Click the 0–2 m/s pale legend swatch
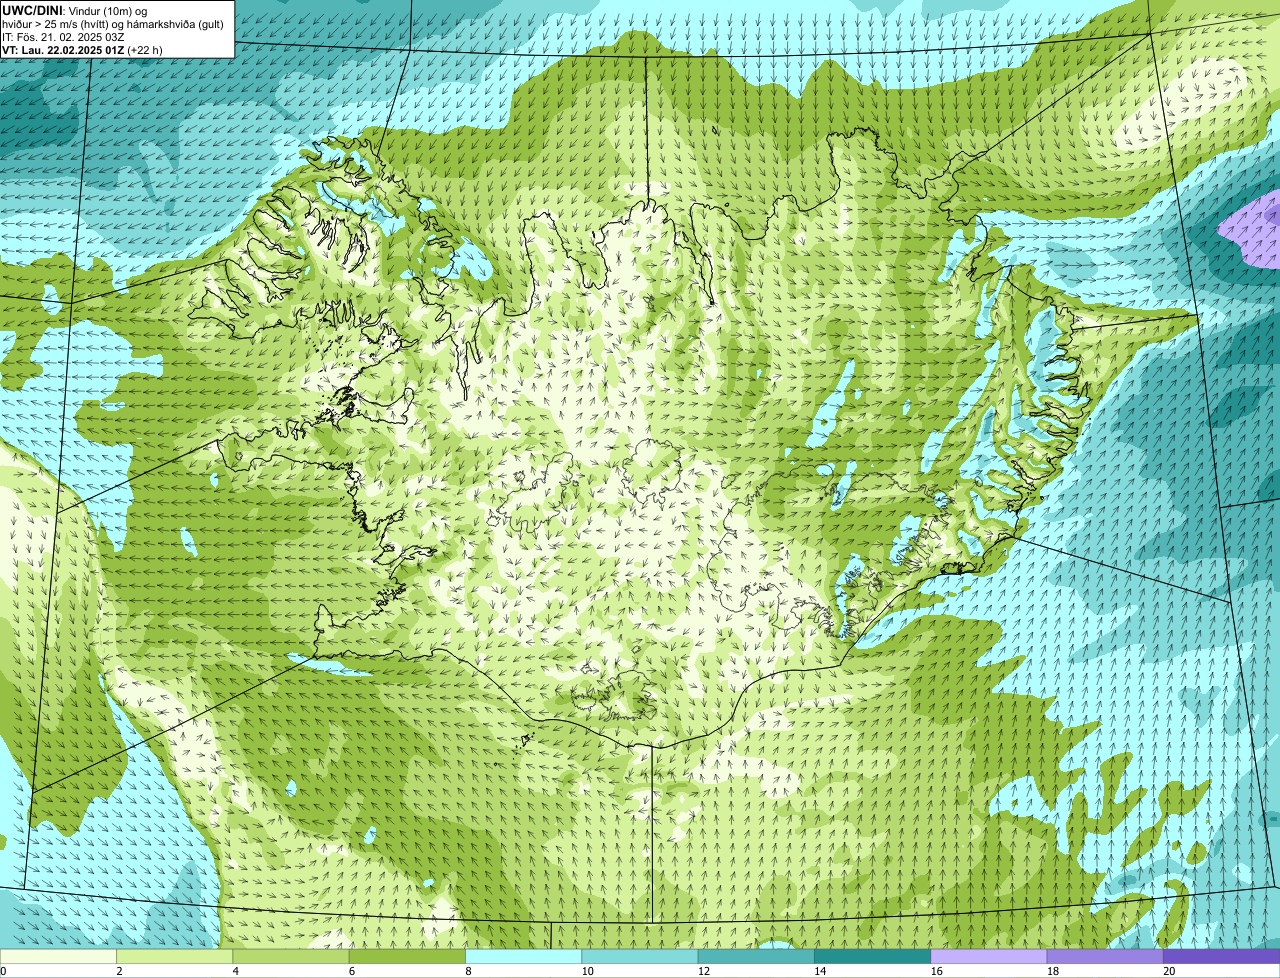The height and width of the screenshot is (978, 1280). (x=59, y=956)
